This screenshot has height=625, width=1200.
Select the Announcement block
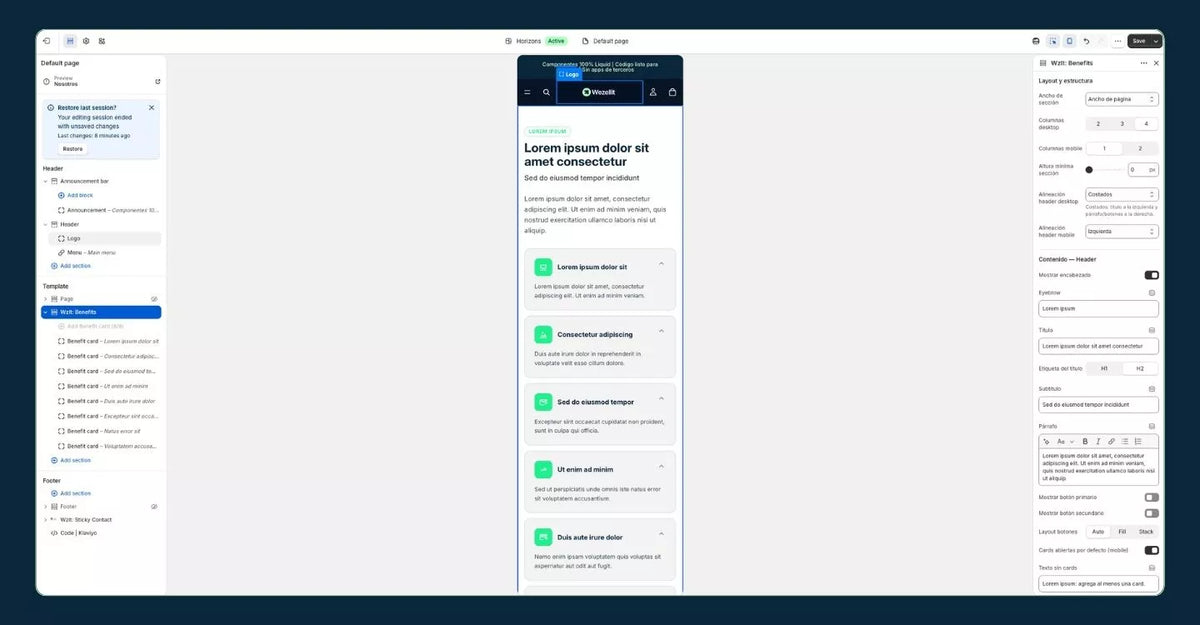(108, 210)
